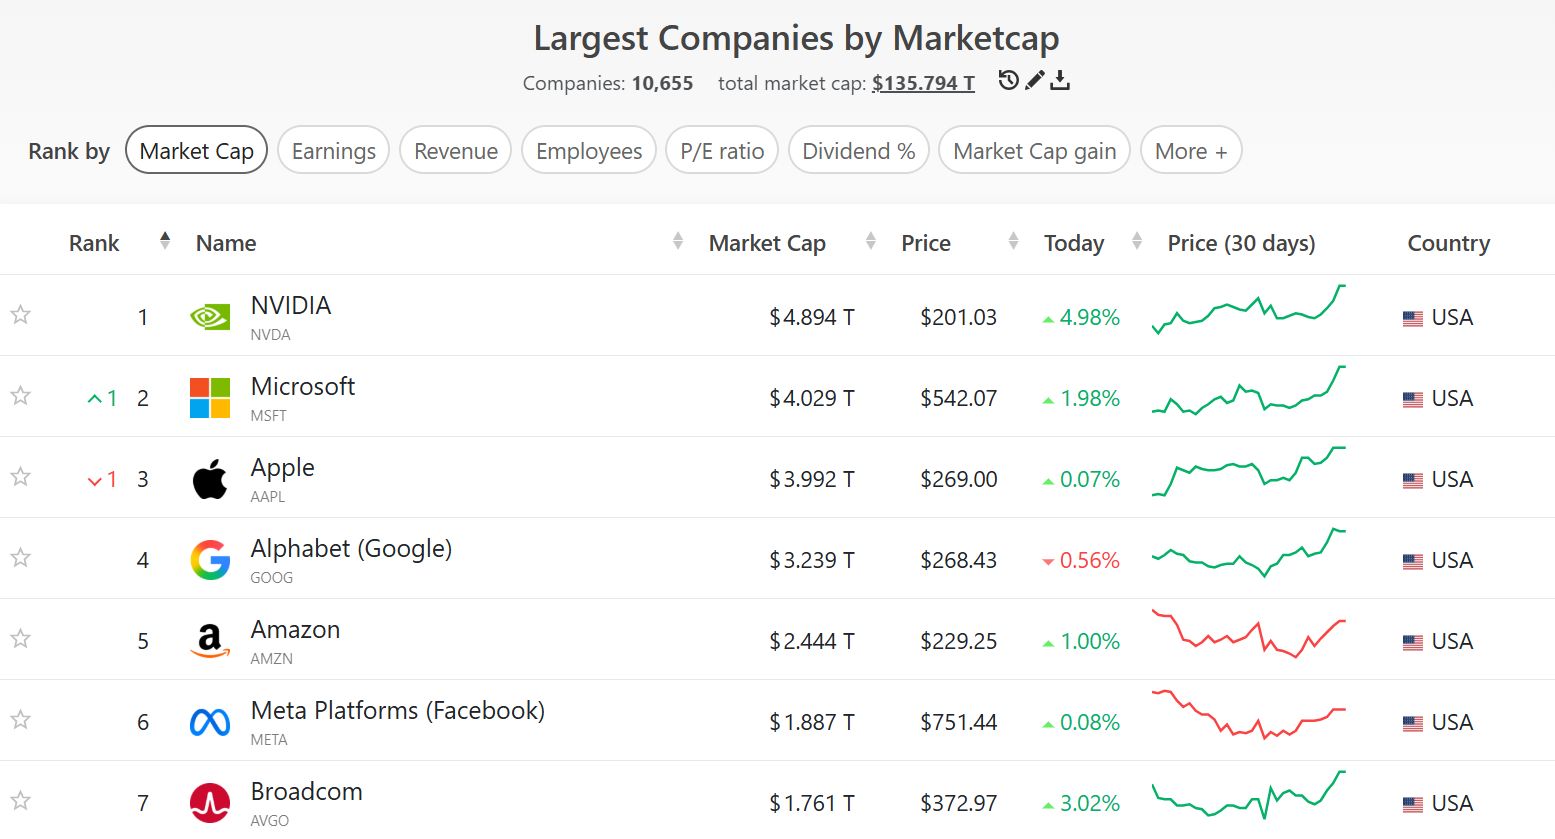Toggle favorite star for Alphabet (Google)
Image resolution: width=1555 pixels, height=839 pixels.
tap(20, 558)
